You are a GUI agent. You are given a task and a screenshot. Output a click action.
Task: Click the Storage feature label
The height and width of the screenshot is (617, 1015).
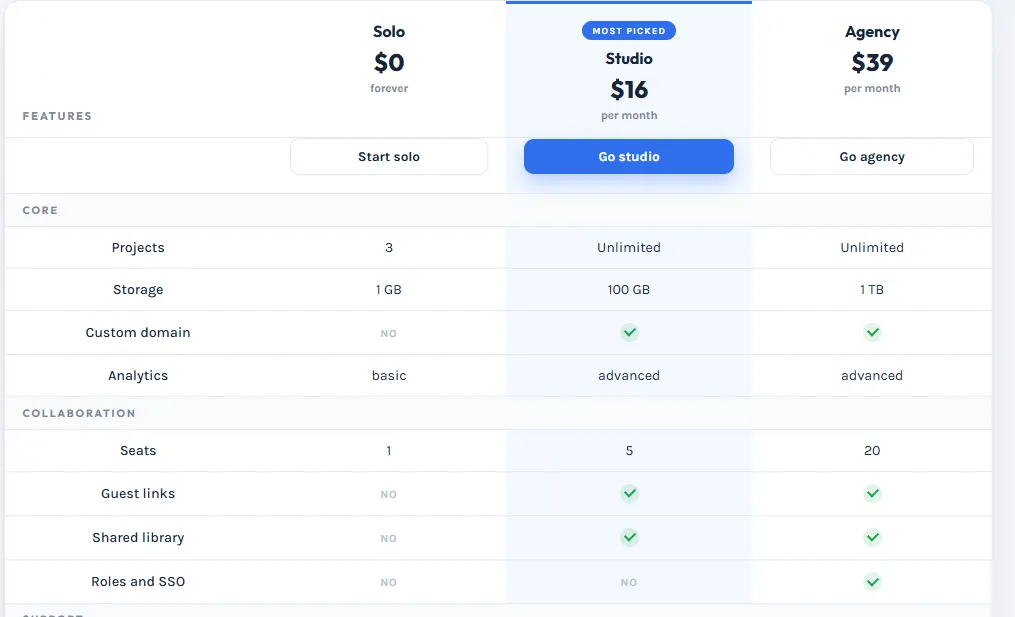tap(138, 290)
